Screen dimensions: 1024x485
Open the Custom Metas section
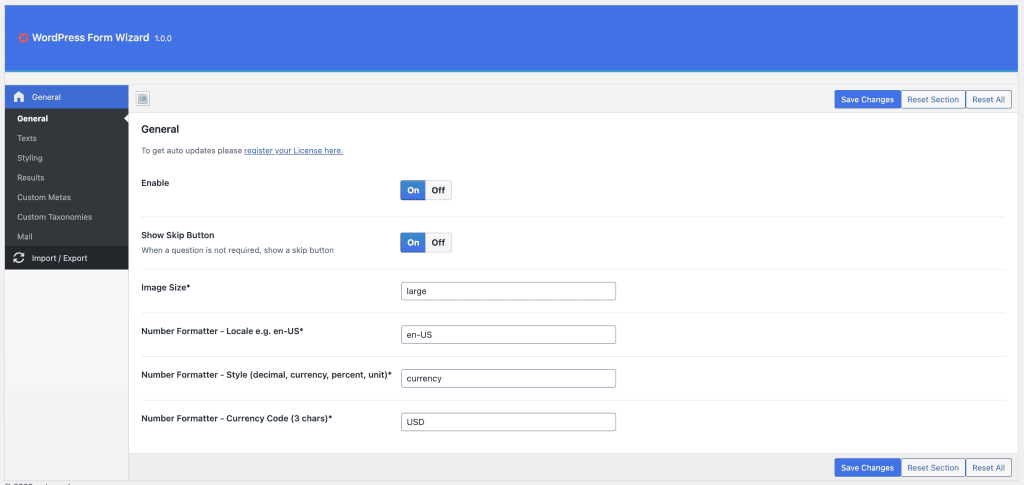67,197
